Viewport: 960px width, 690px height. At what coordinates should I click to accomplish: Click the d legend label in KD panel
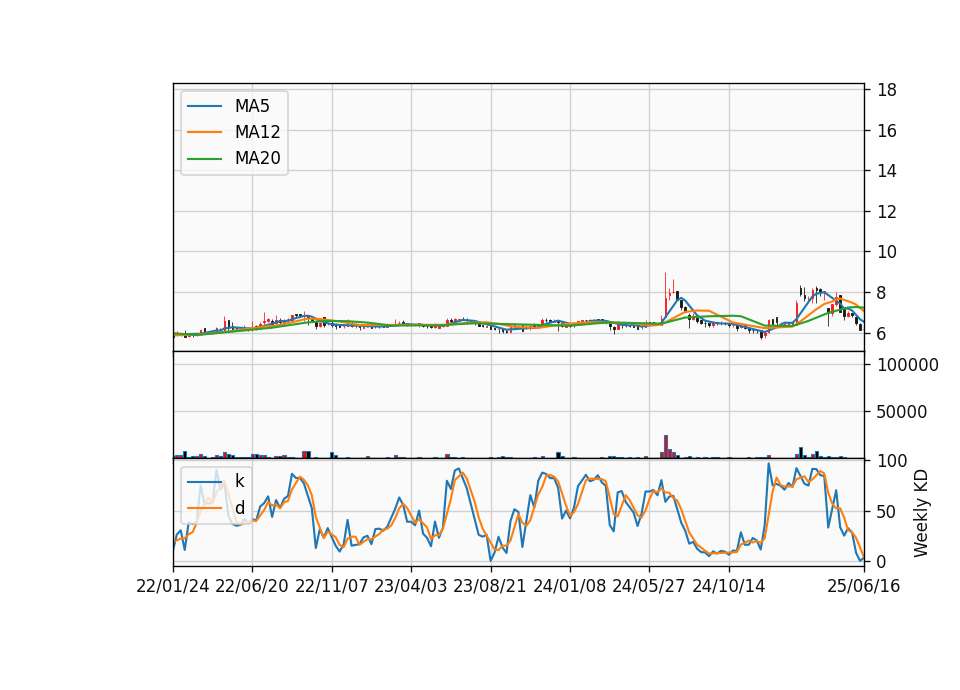click(x=239, y=508)
